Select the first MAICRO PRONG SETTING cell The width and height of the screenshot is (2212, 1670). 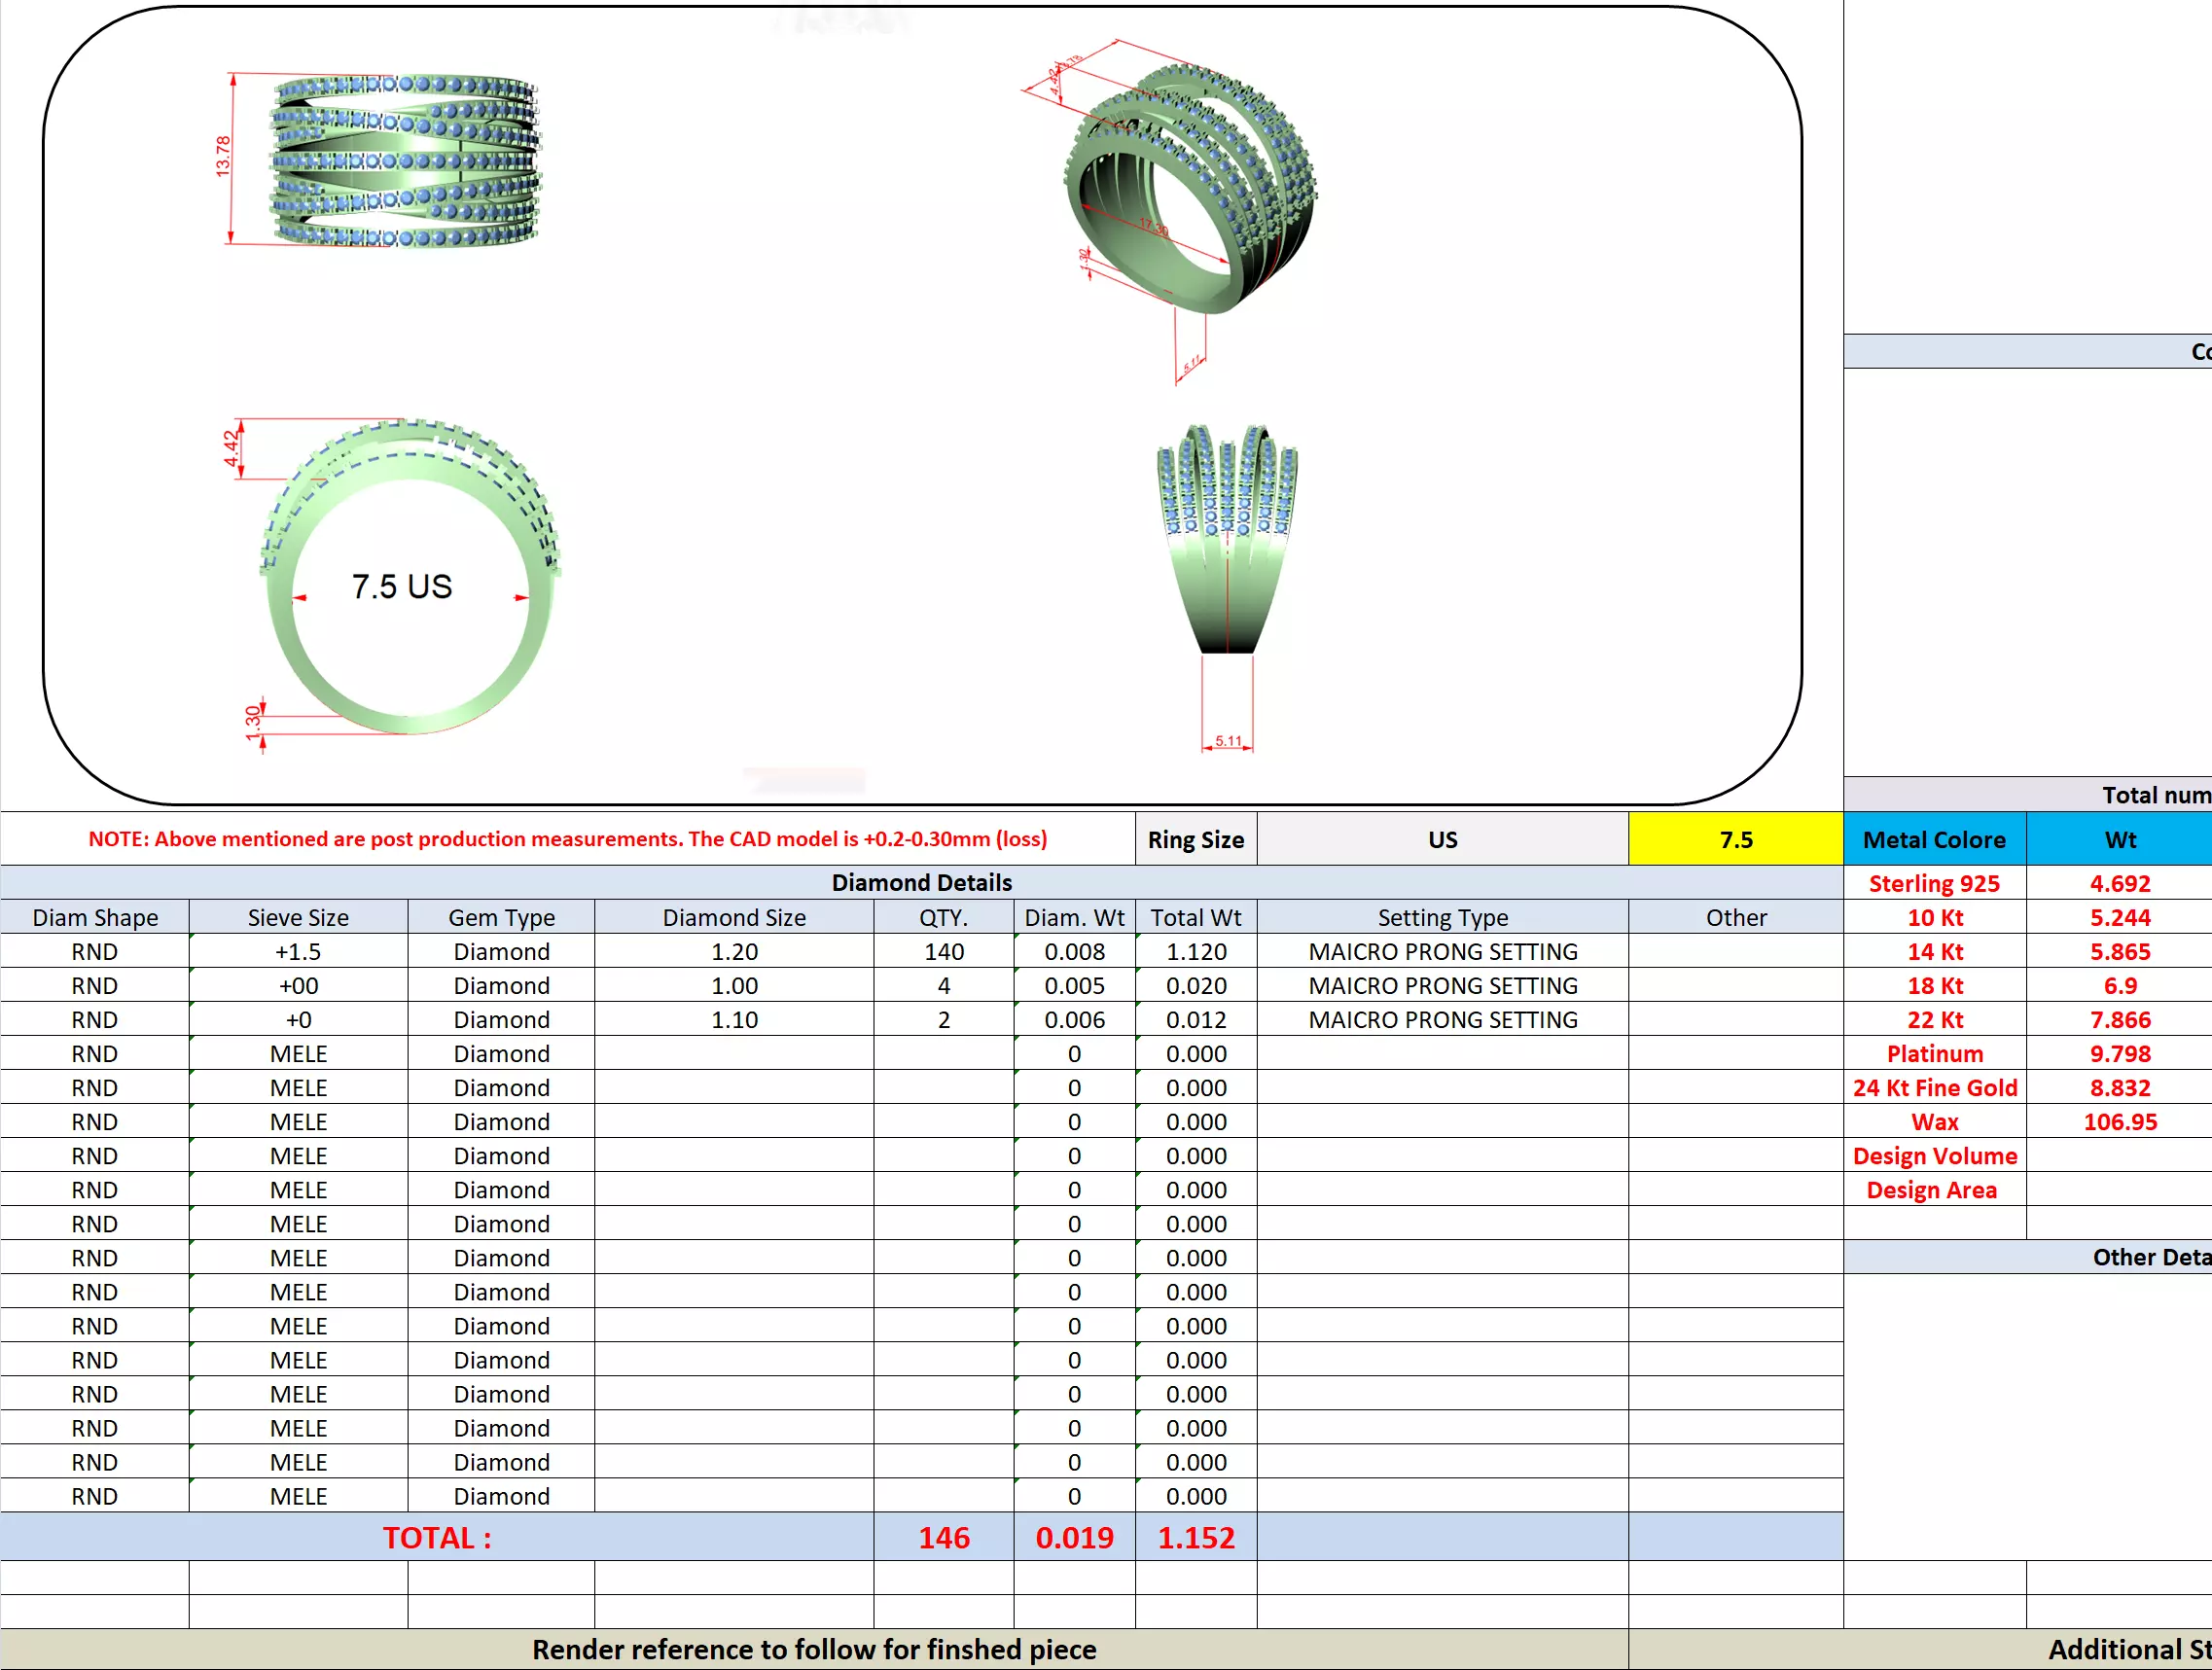click(1442, 951)
